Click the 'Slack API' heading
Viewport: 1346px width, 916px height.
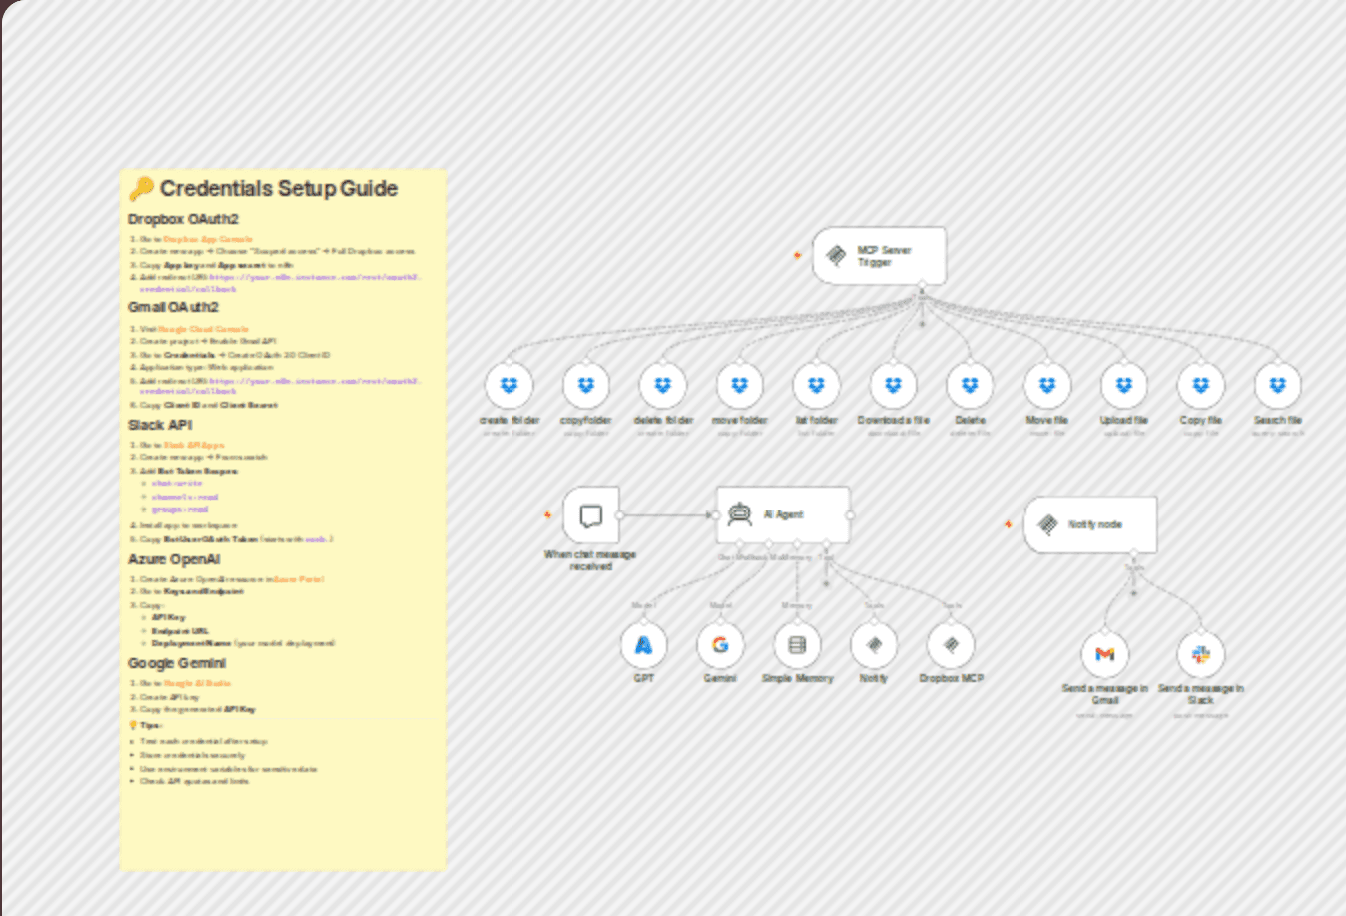point(160,425)
